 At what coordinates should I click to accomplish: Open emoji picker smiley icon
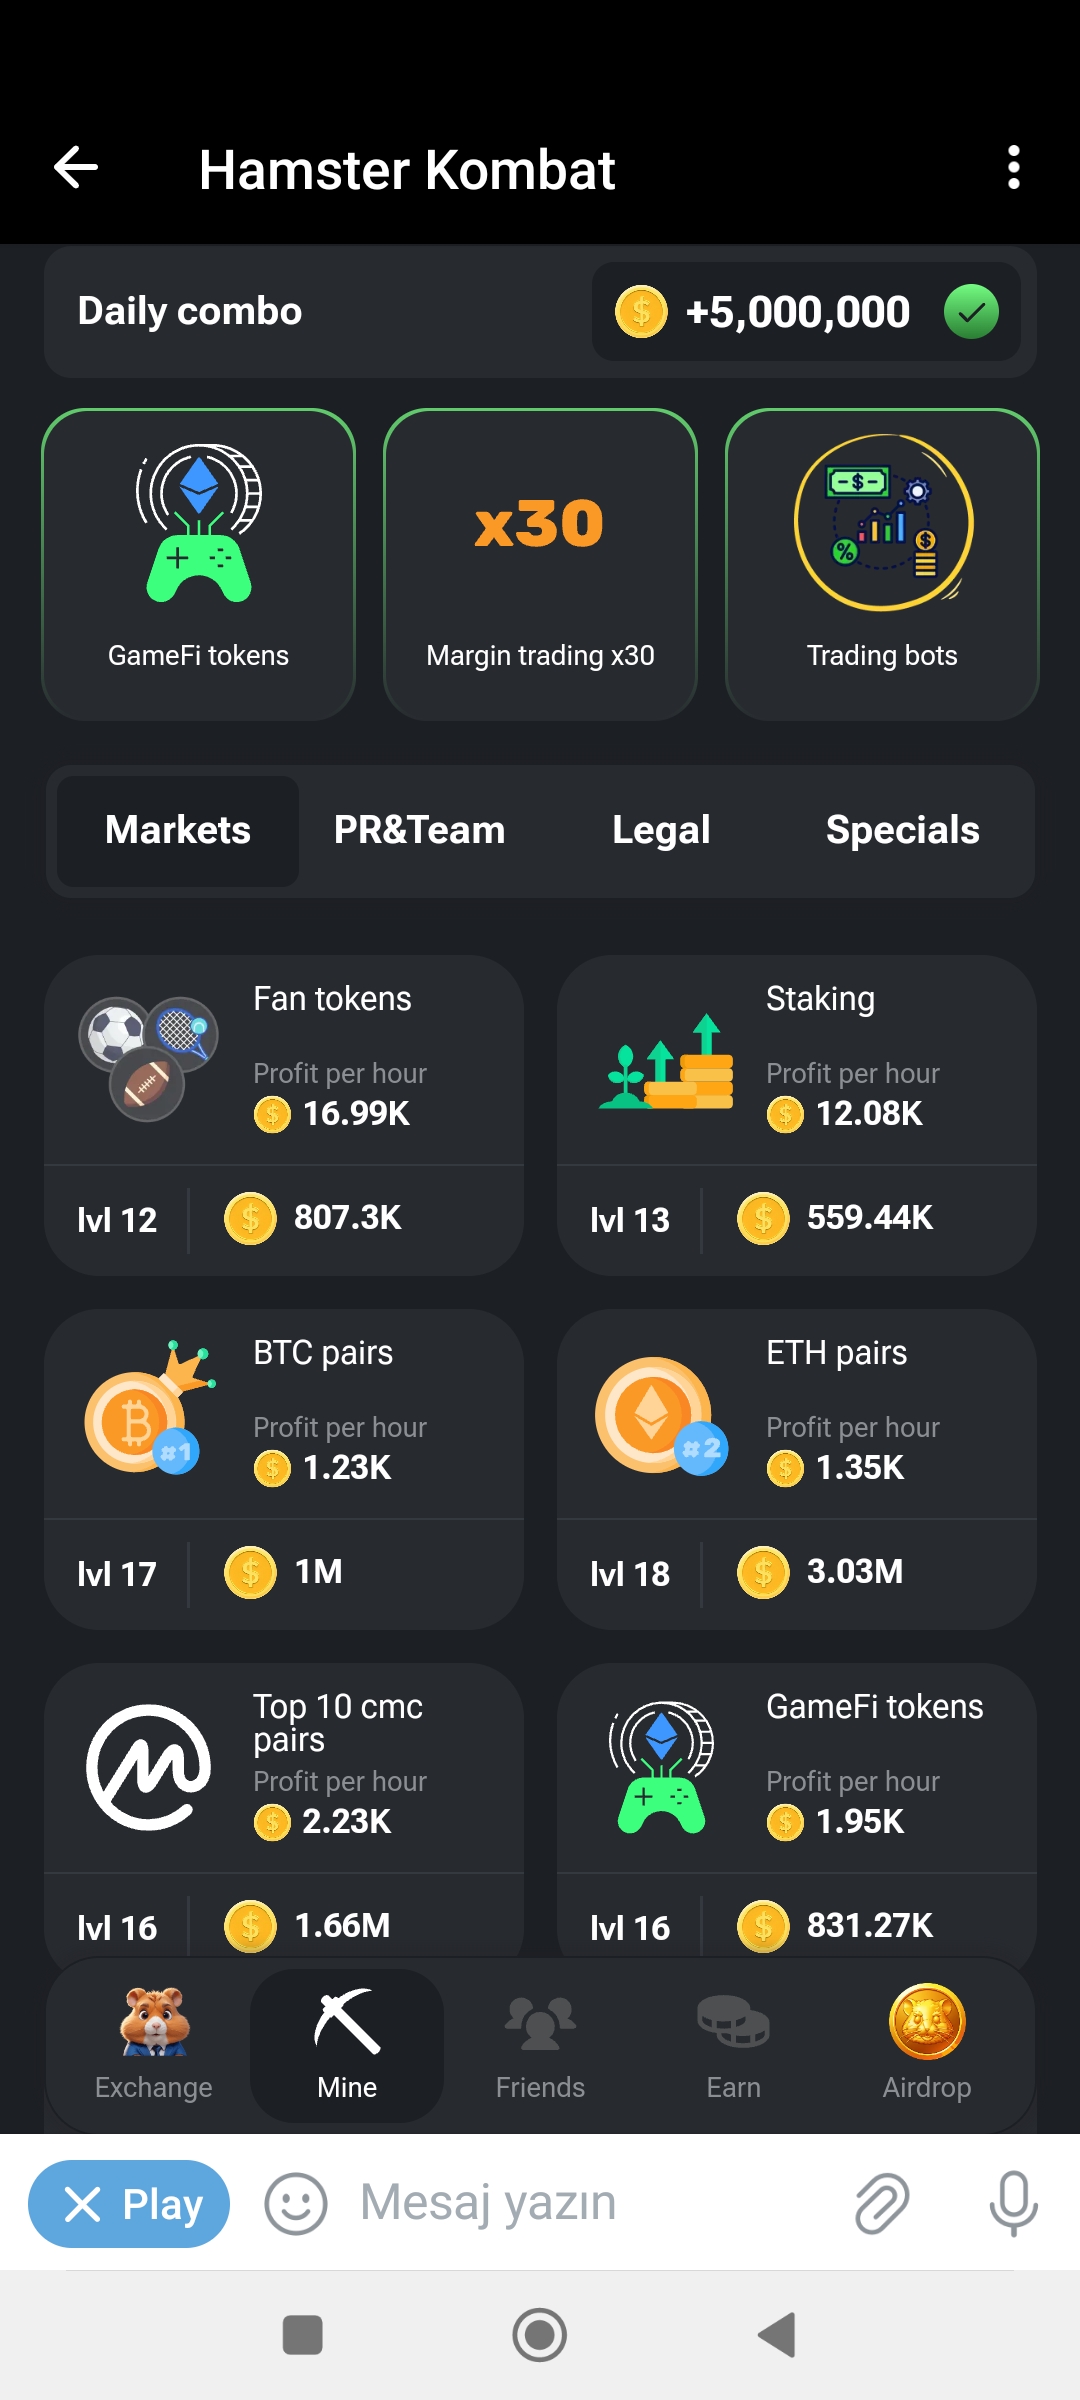(295, 2204)
